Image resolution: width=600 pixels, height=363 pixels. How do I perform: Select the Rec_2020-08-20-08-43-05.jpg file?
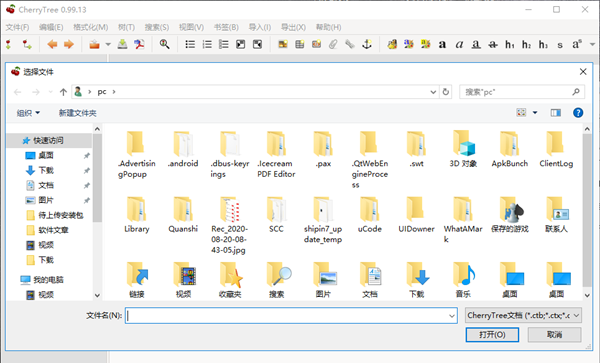click(229, 226)
